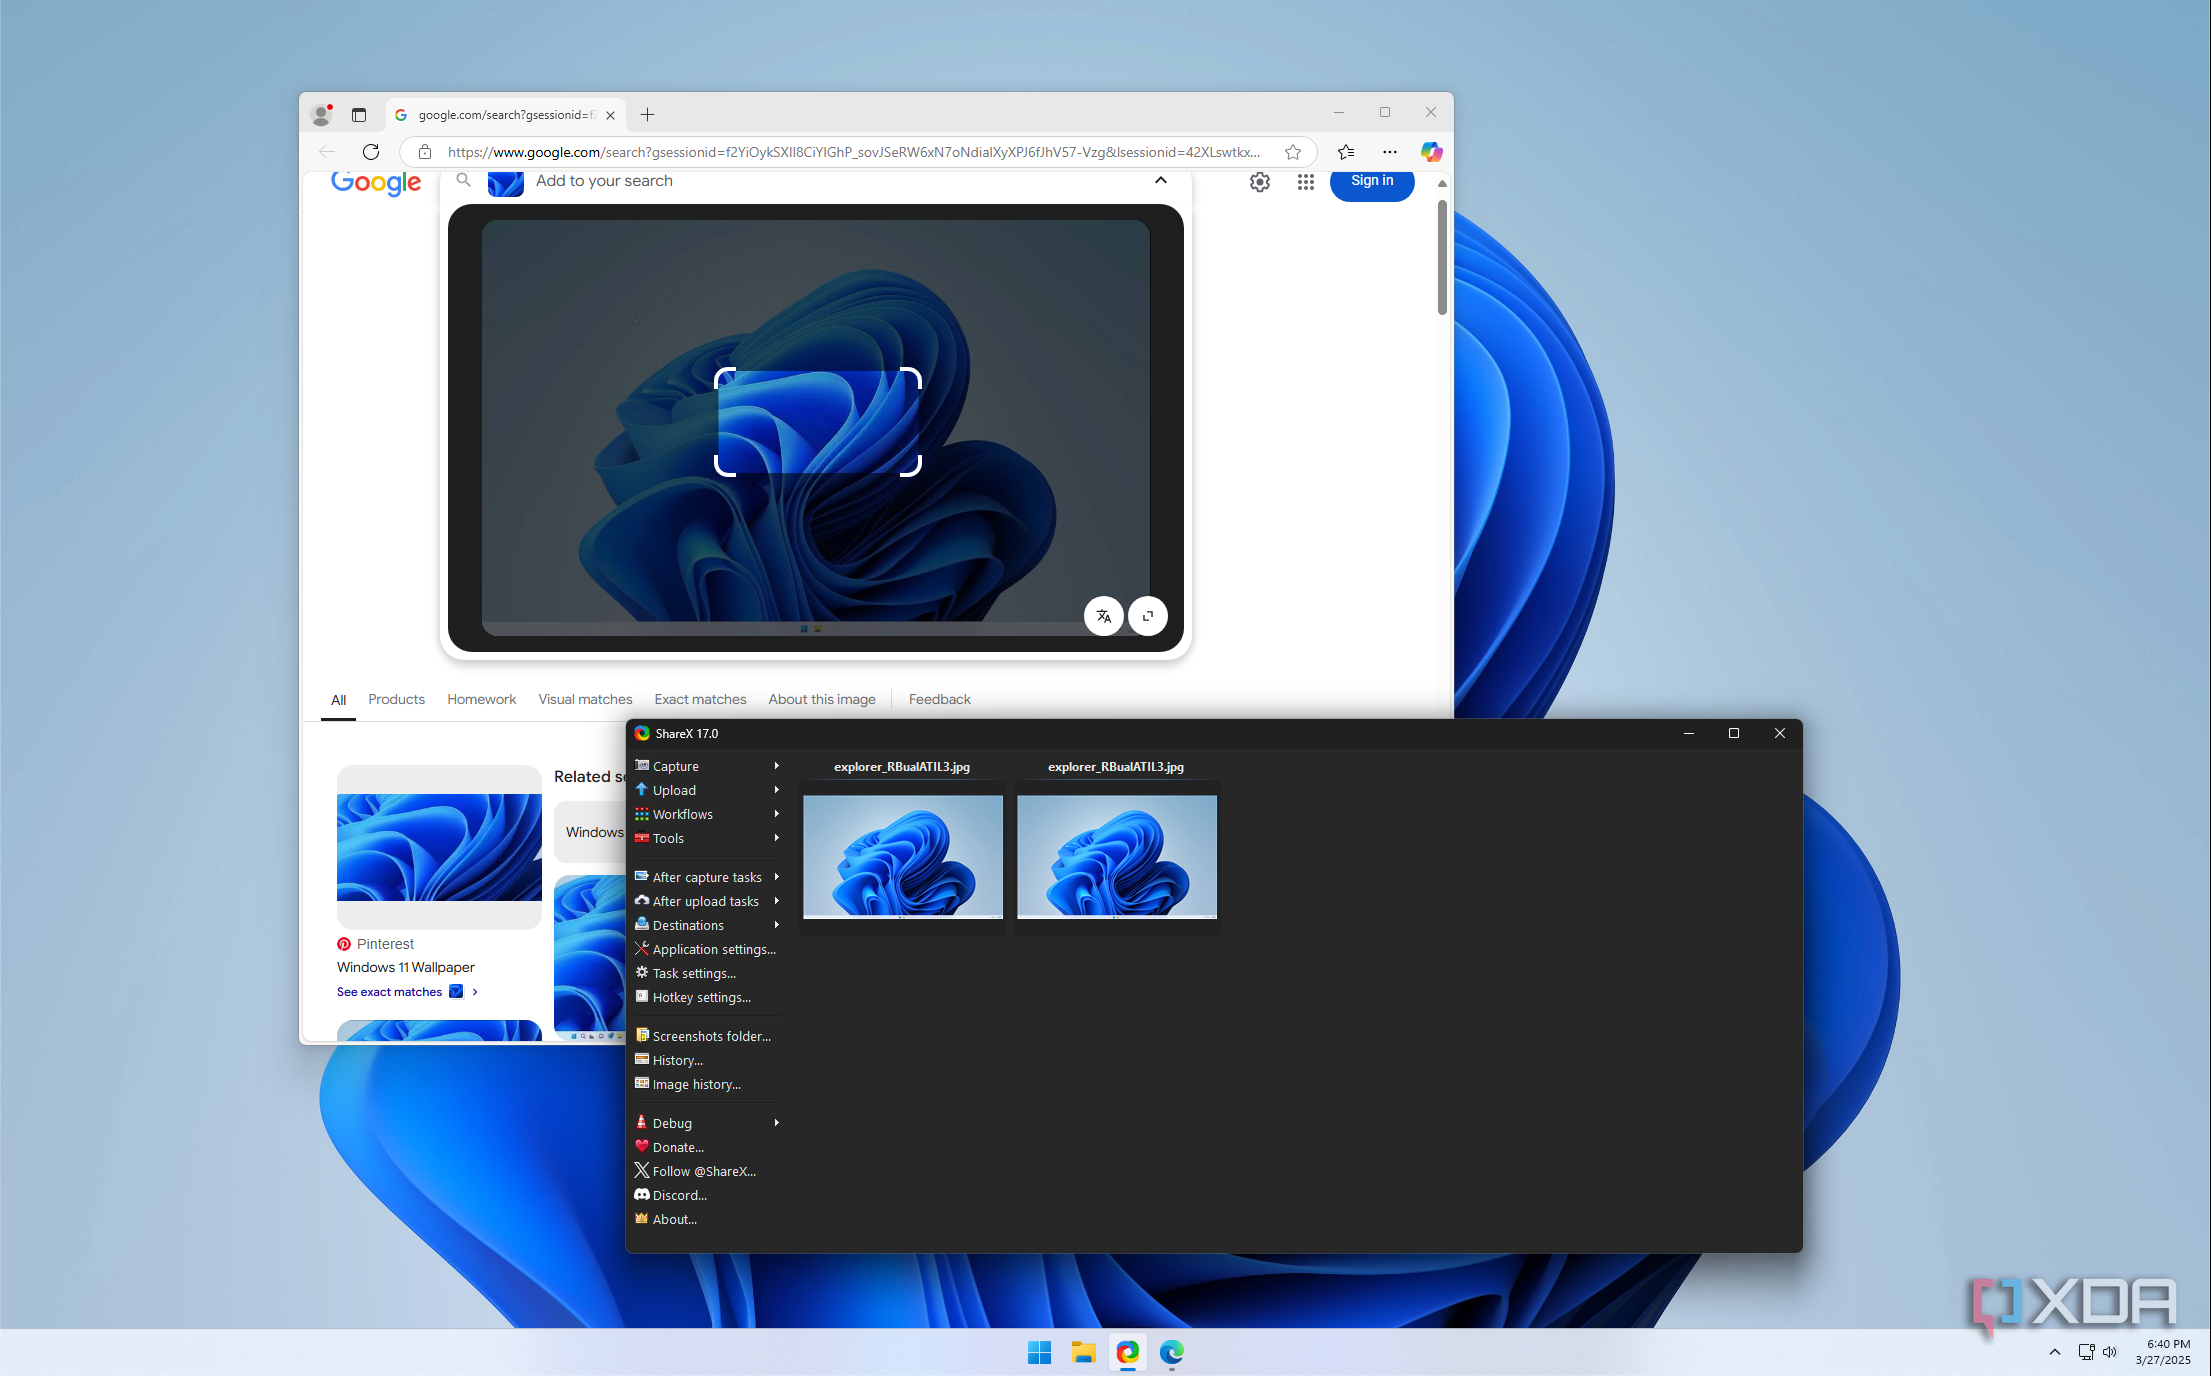This screenshot has height=1376, width=2211.
Task: Click the Google Sign in button
Action: [x=1372, y=182]
